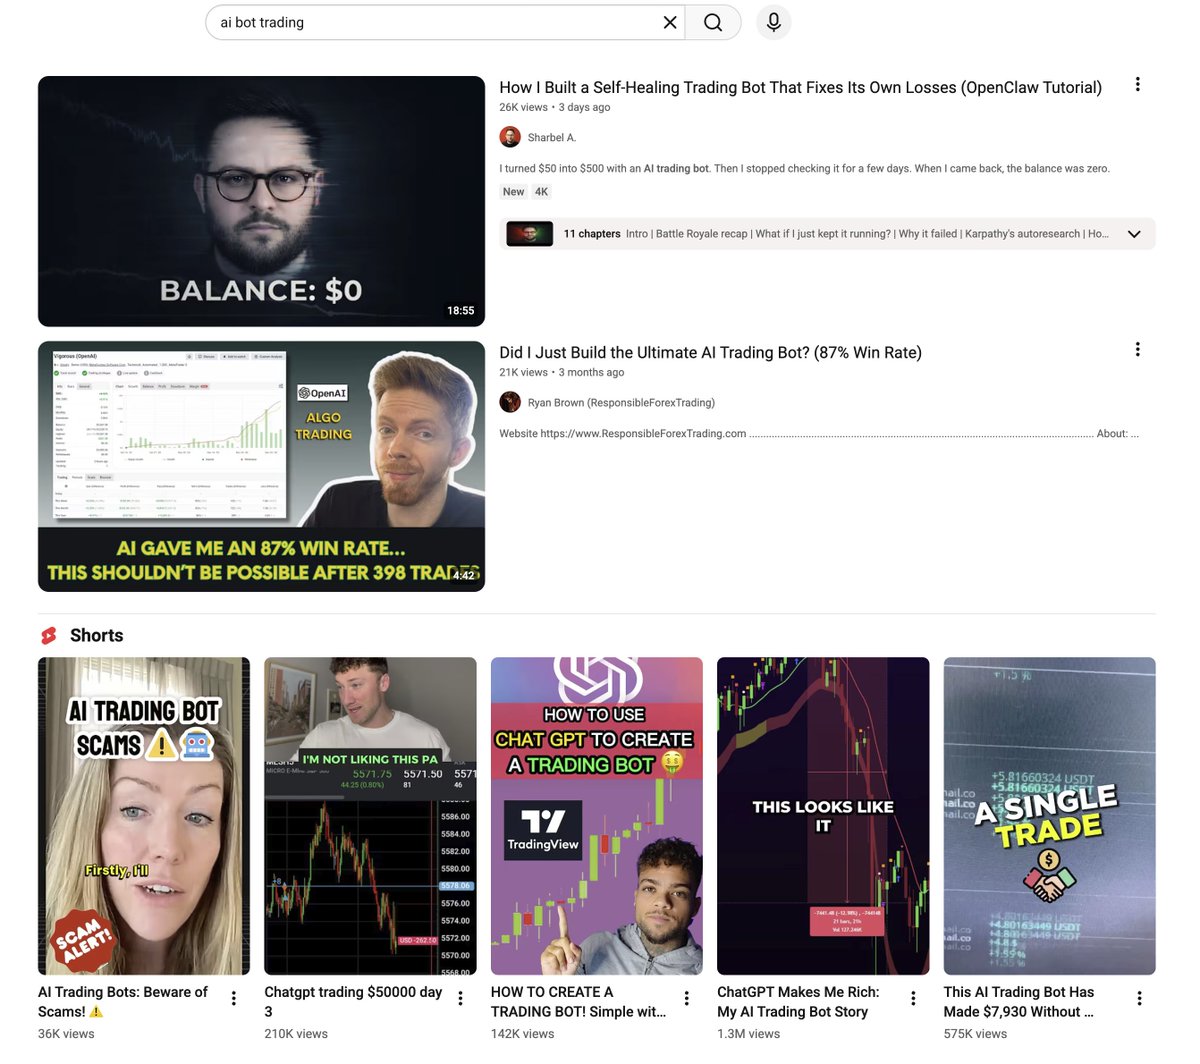Expand the 11 chapters dropdown arrow

[1134, 234]
